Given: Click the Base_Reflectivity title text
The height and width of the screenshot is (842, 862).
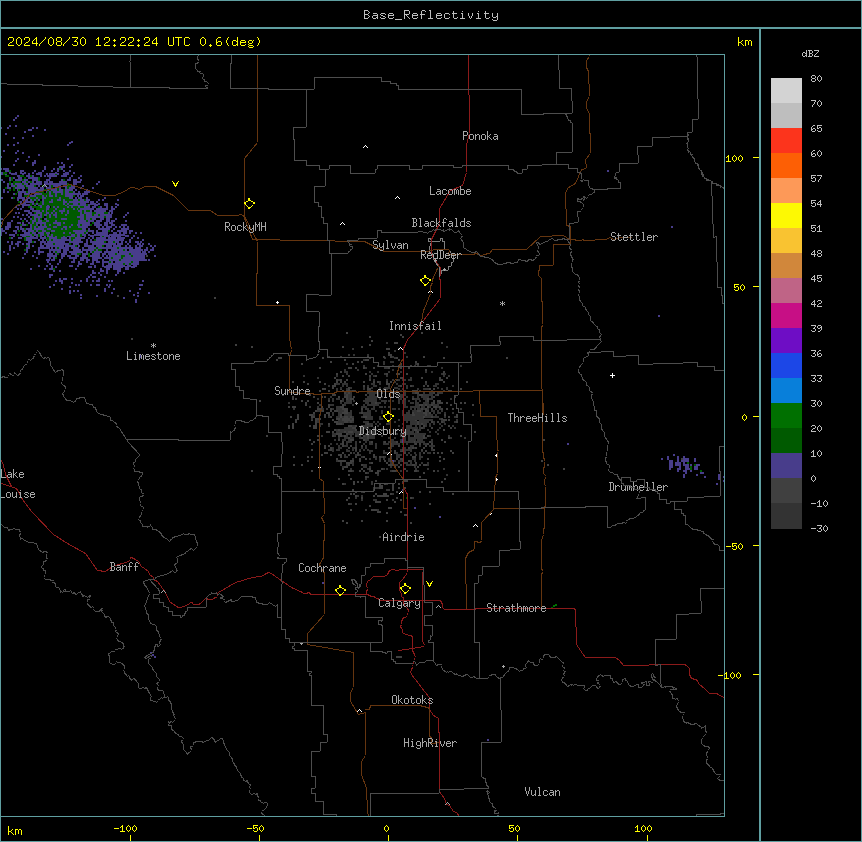Looking at the screenshot, I should click(431, 15).
